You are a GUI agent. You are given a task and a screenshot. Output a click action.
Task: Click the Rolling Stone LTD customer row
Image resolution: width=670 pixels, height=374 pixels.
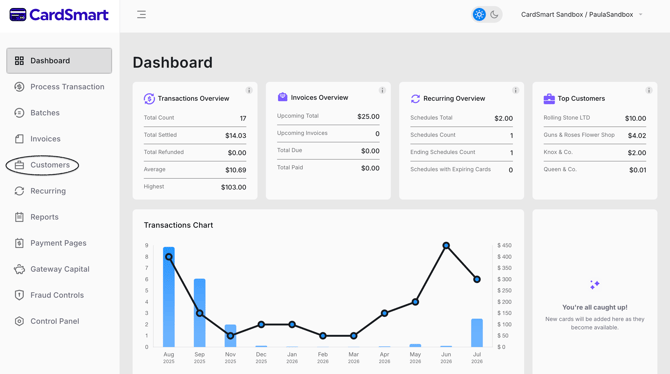pyautogui.click(x=595, y=118)
